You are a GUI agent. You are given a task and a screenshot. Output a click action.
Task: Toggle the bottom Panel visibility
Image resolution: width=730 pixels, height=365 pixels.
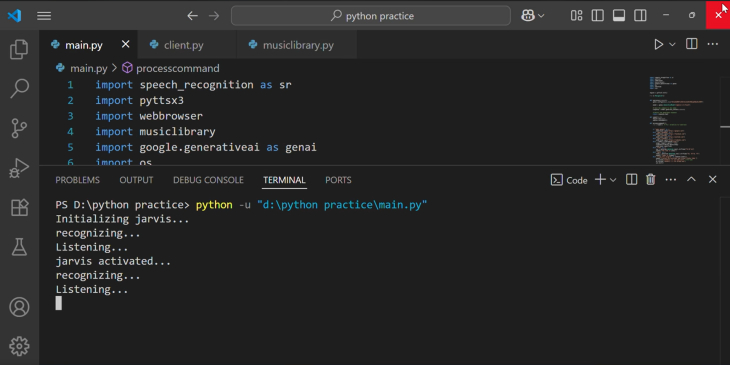(x=619, y=16)
